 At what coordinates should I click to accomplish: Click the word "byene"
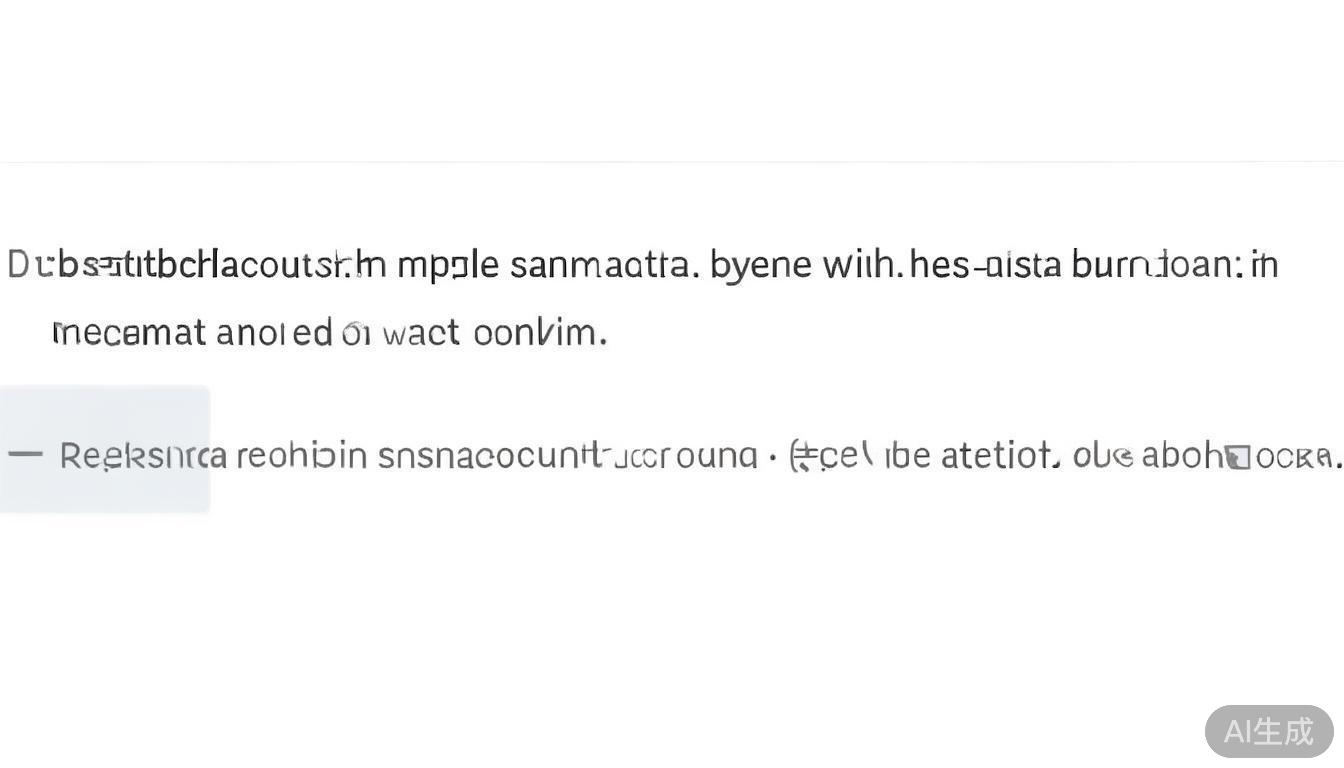[x=760, y=265]
